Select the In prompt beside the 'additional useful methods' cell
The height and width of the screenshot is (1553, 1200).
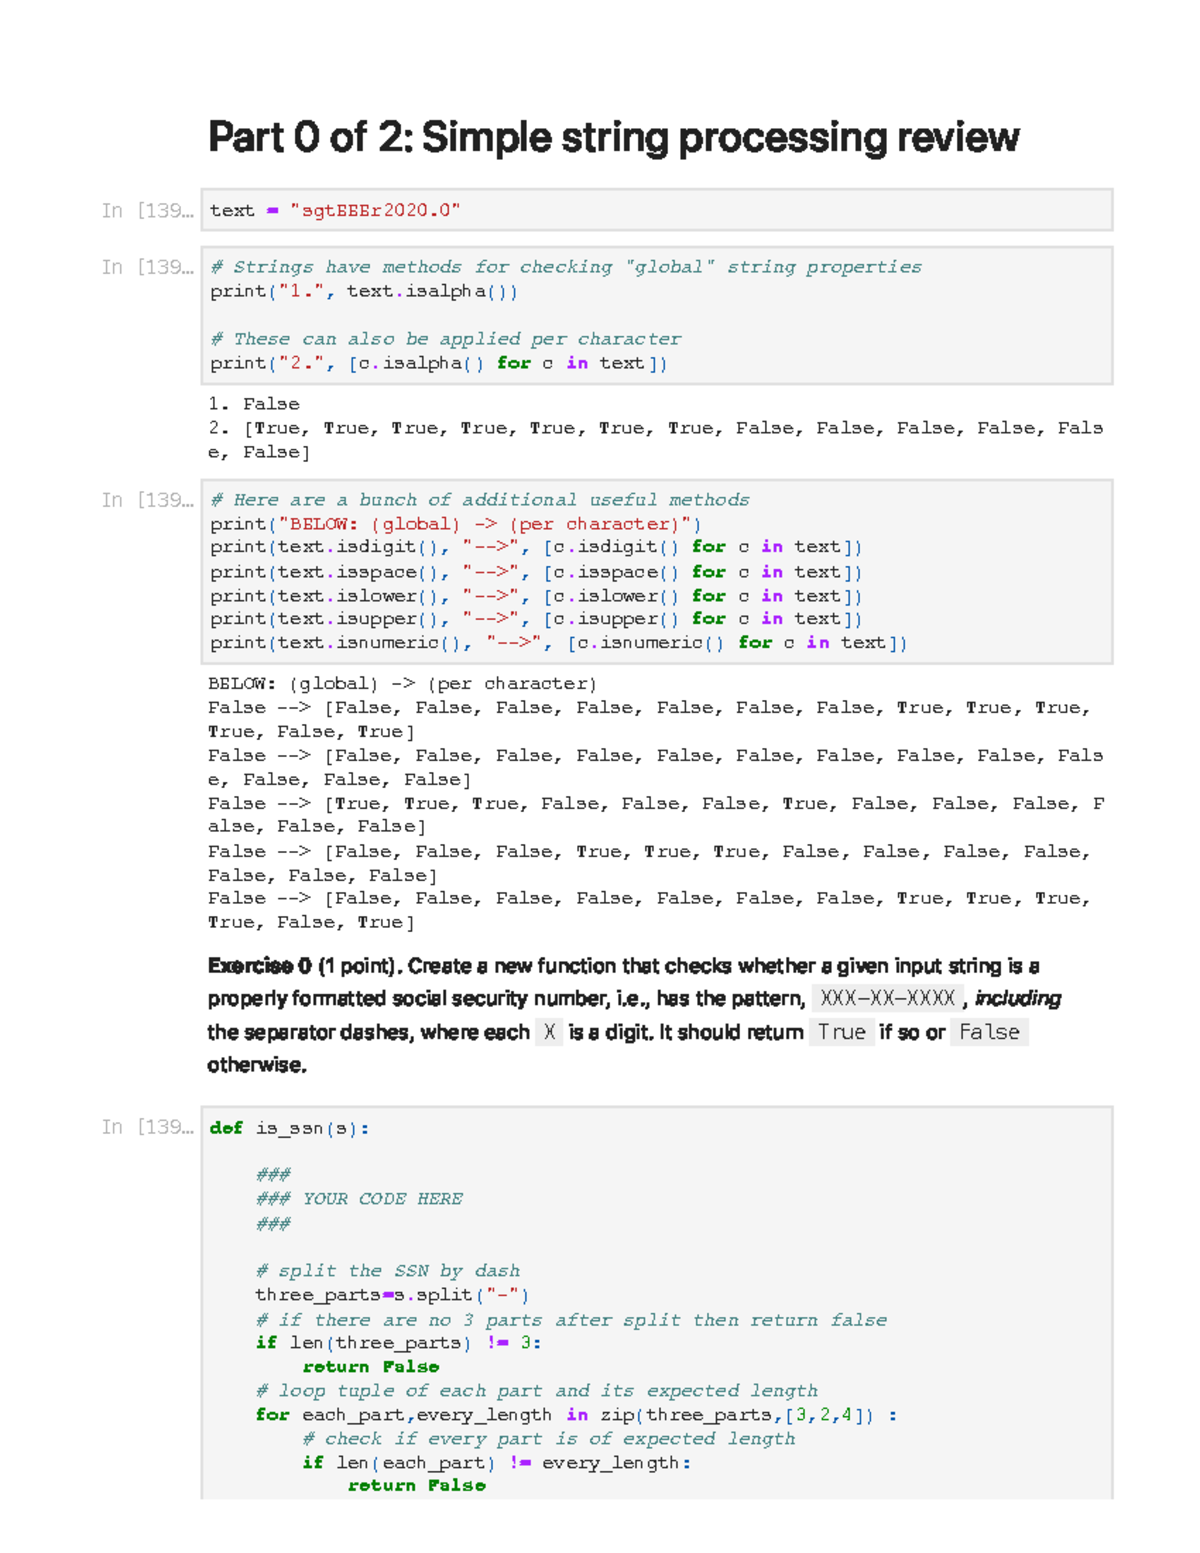[x=147, y=500]
